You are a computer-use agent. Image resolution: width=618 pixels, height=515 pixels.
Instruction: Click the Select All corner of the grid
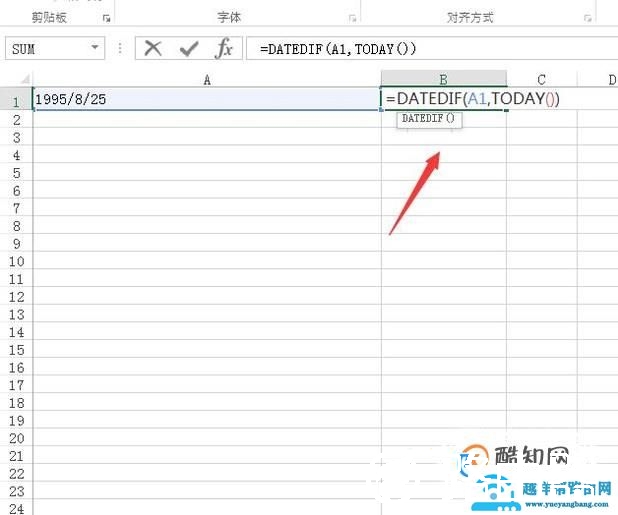(16, 80)
